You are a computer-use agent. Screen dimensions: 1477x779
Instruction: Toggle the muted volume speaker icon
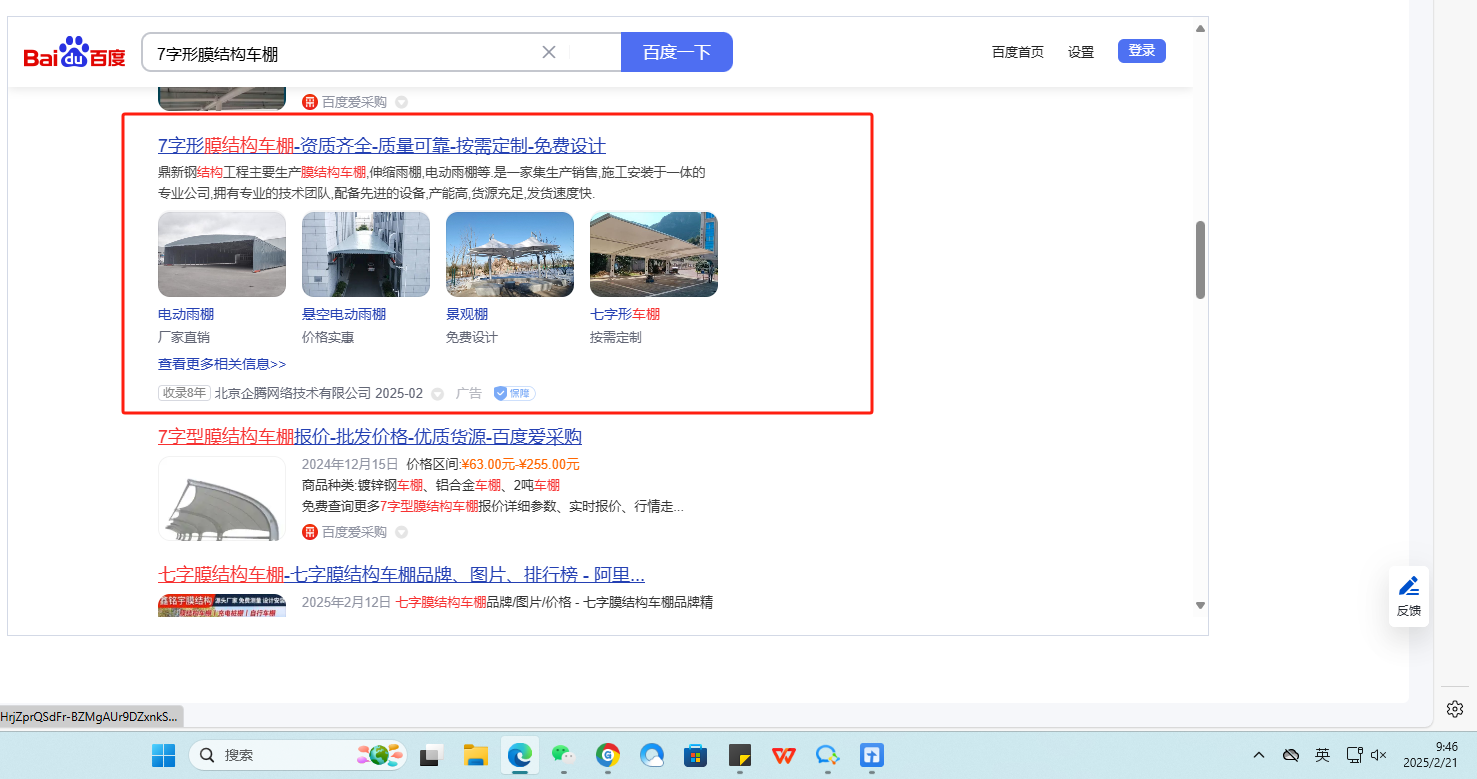click(1379, 755)
